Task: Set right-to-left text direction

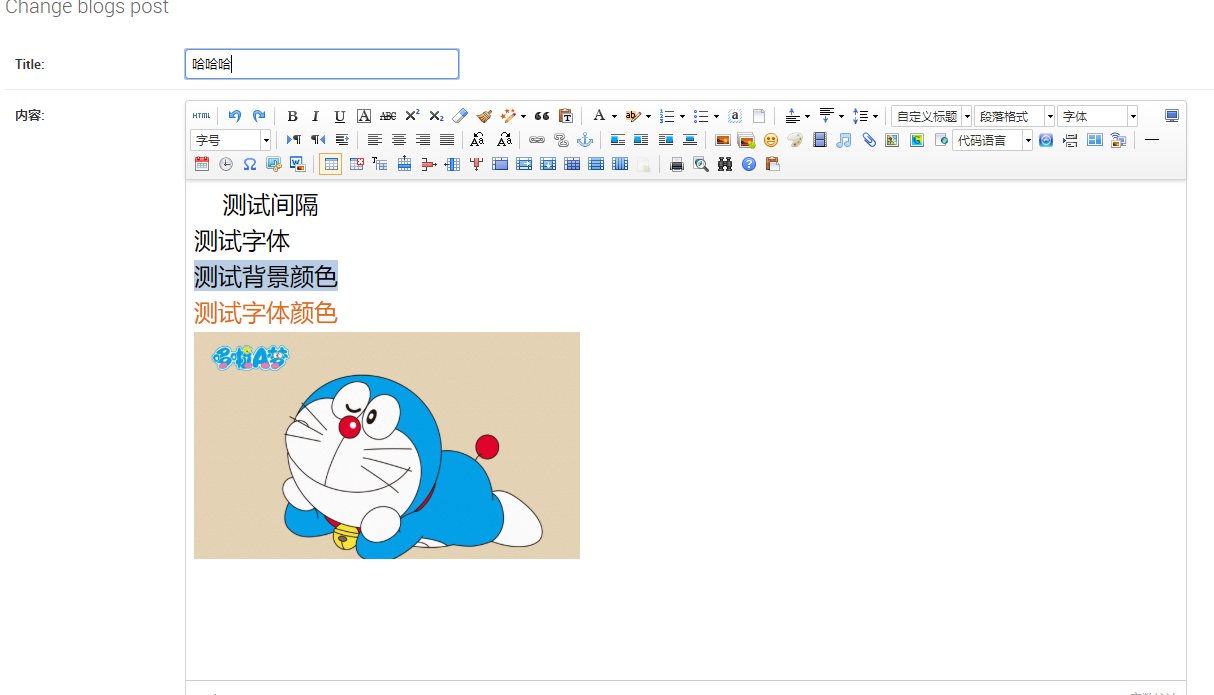Action: (318, 140)
